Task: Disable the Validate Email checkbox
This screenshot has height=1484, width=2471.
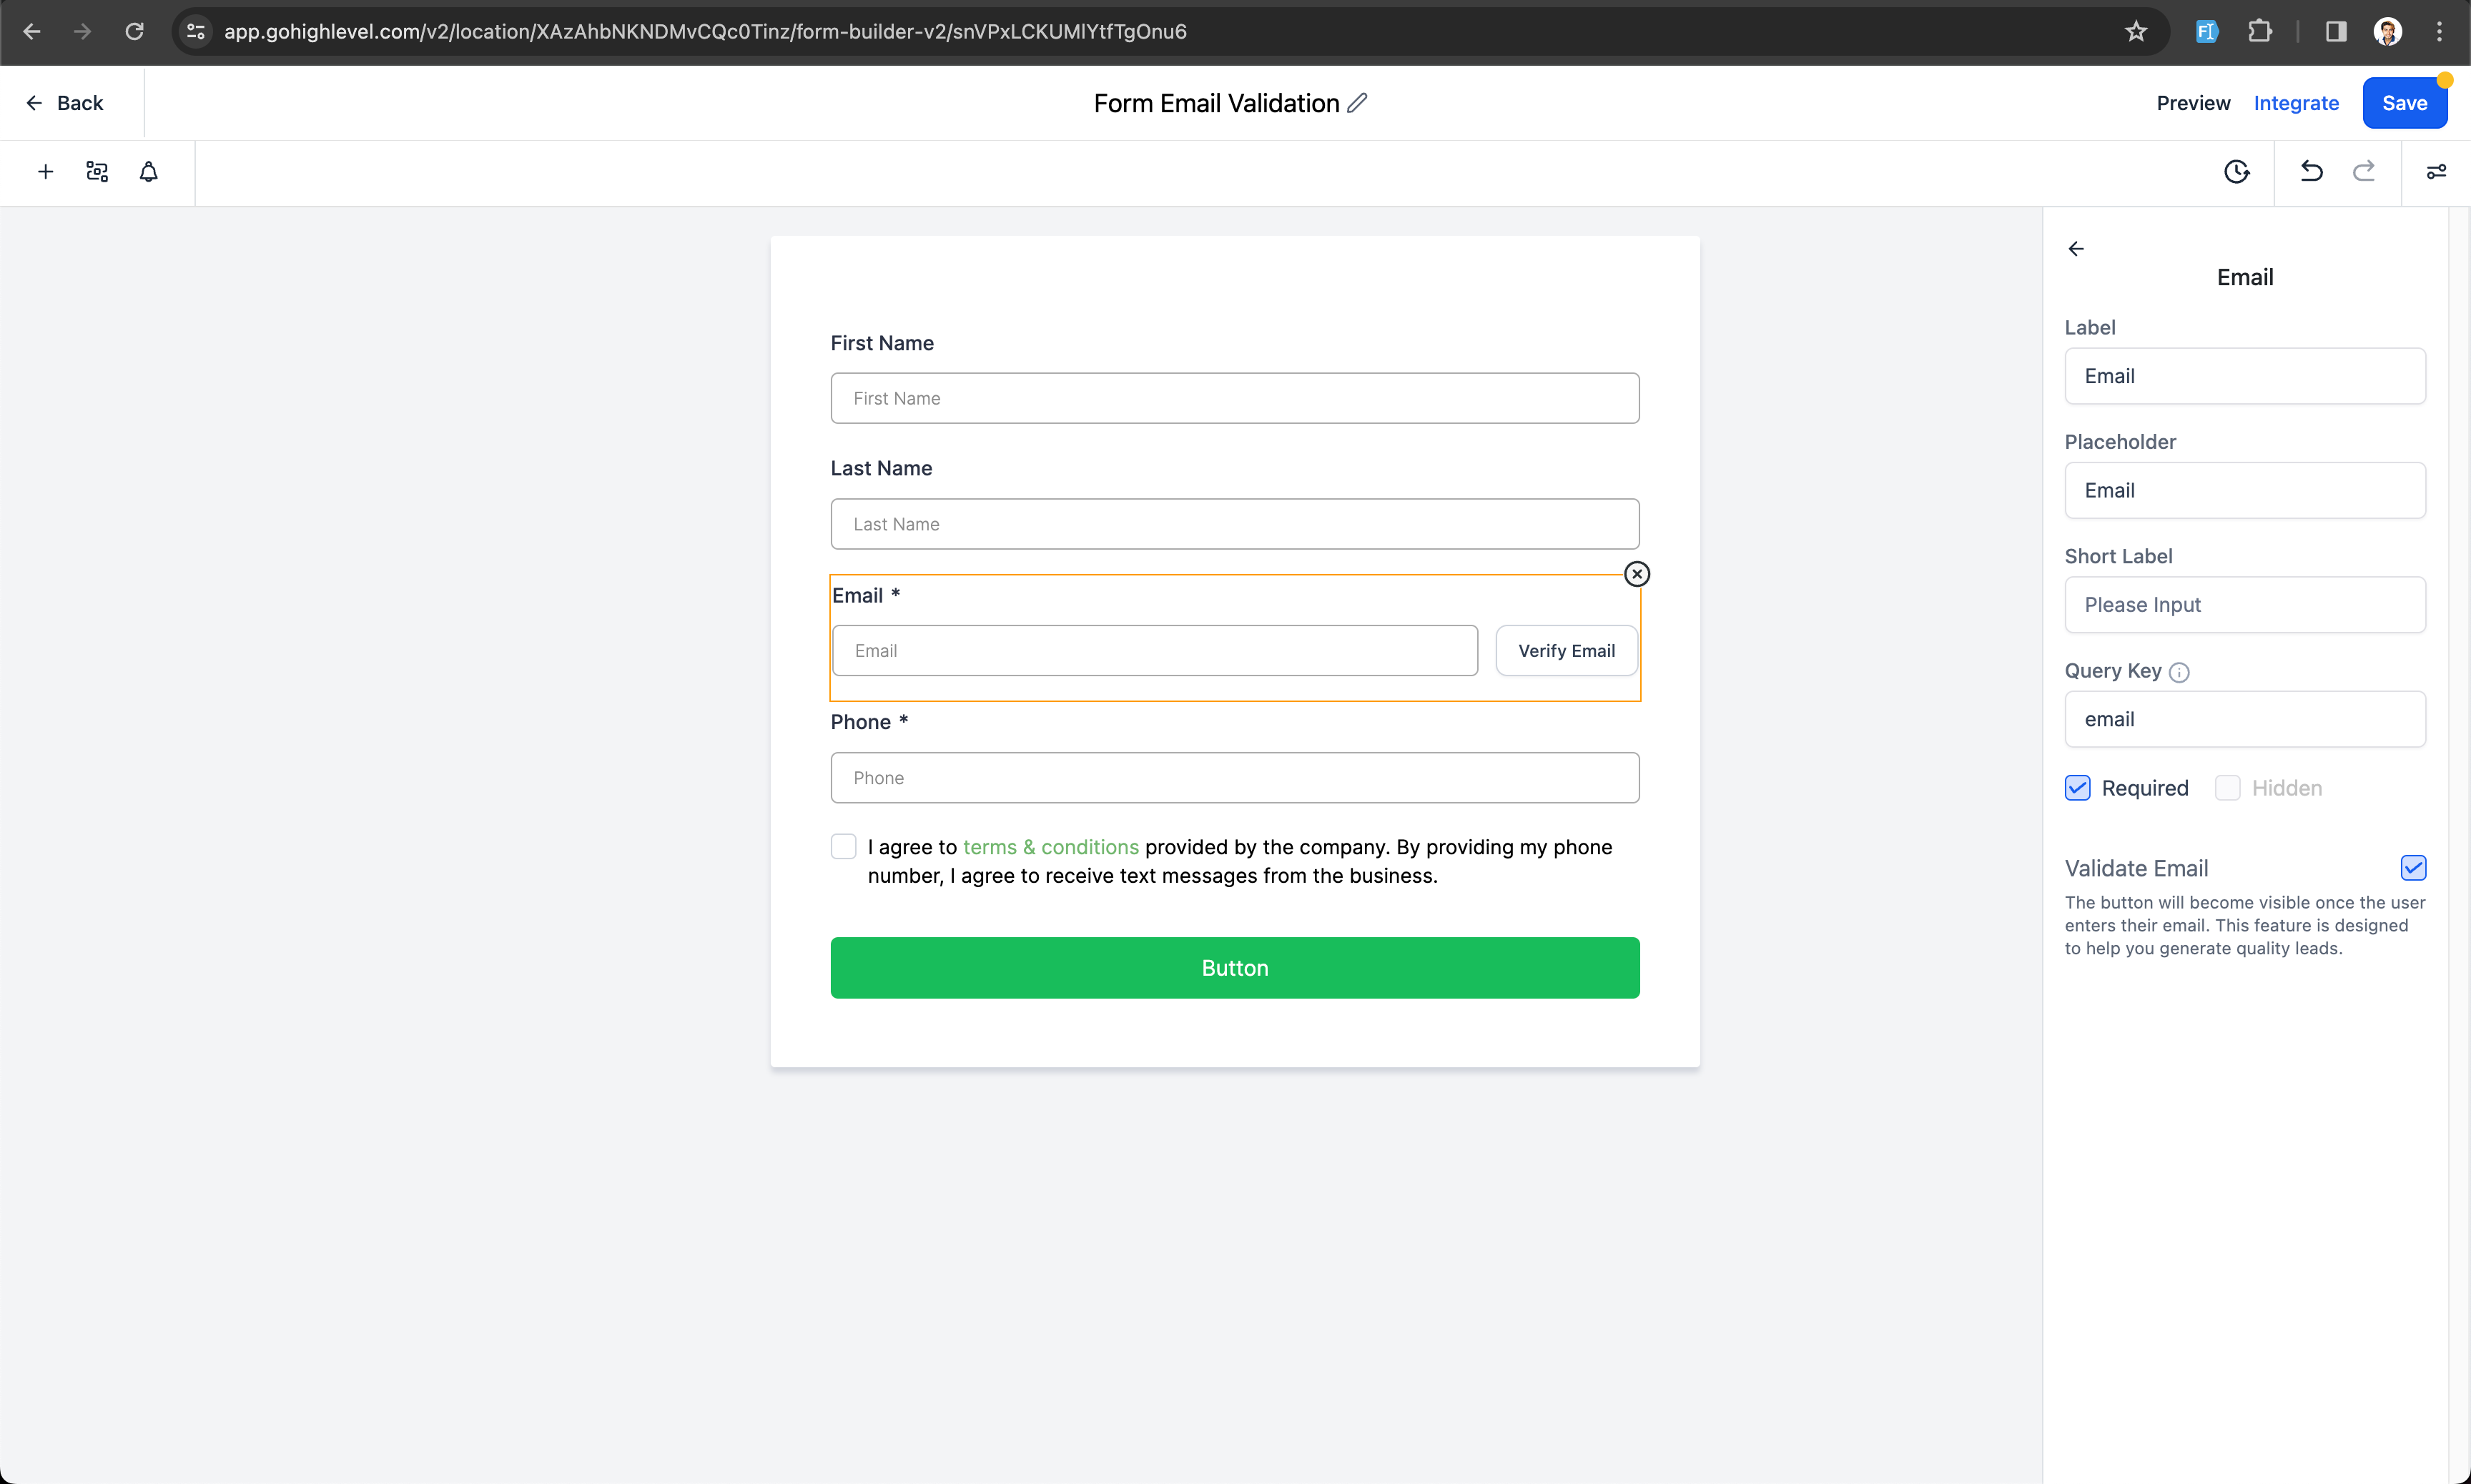Action: (x=2413, y=868)
